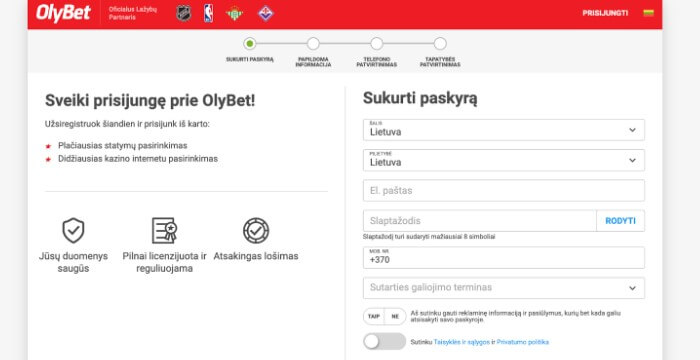
Task: Open Privatumo politika link
Action: pos(523,342)
